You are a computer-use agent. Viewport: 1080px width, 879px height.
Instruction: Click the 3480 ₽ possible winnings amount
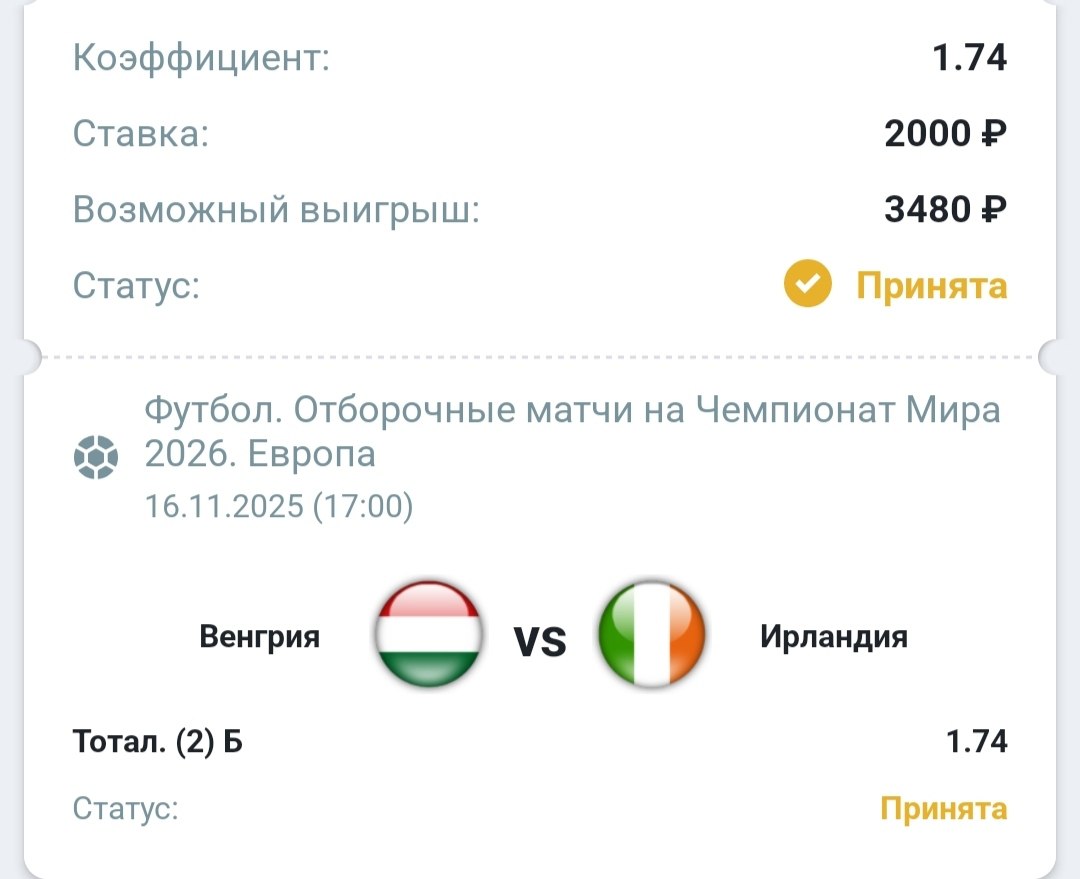click(945, 210)
